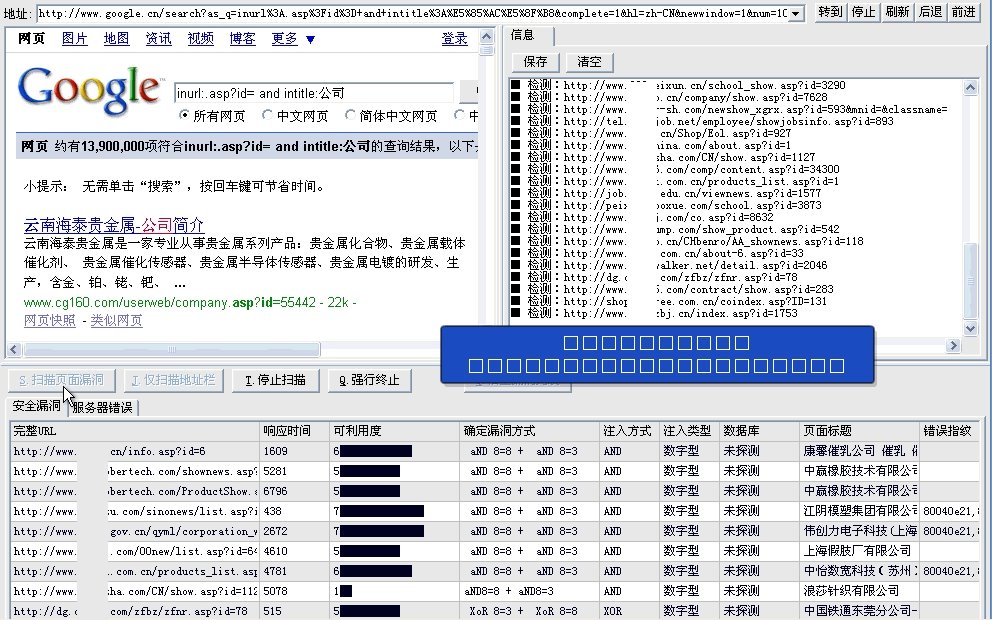This screenshot has width=992, height=620.
Task: Click into the address URL field
Action: [412, 13]
